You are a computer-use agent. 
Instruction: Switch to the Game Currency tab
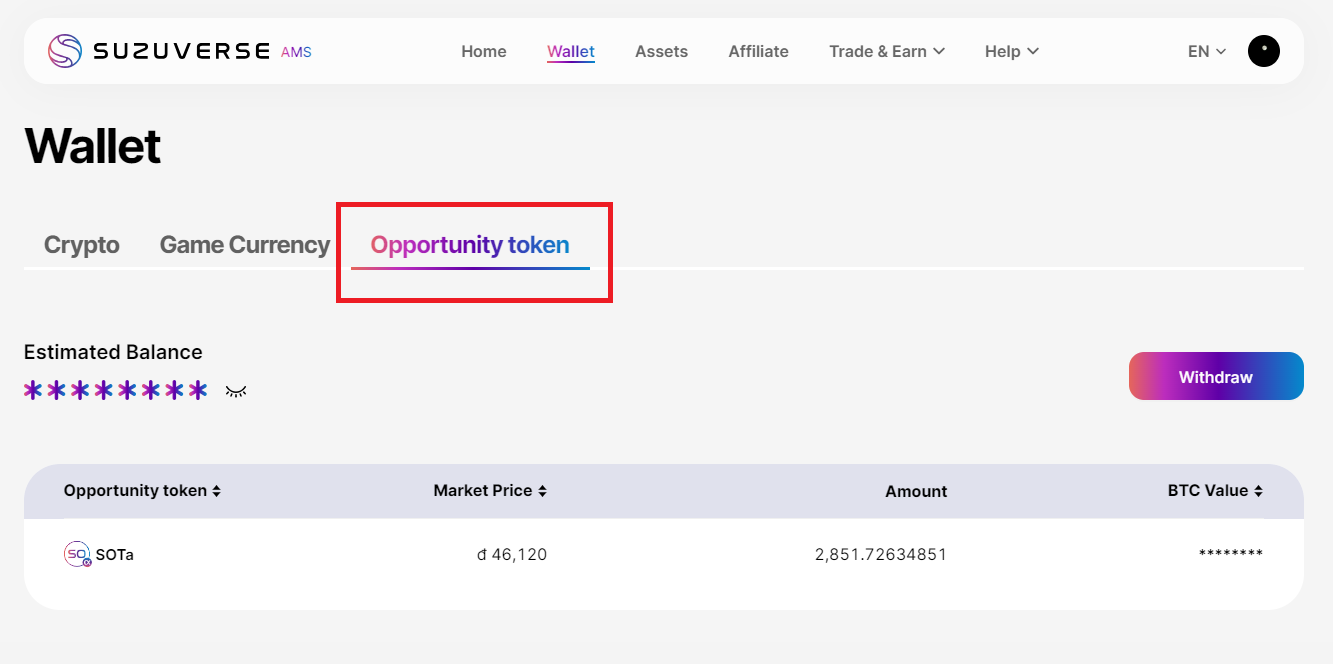pos(245,245)
